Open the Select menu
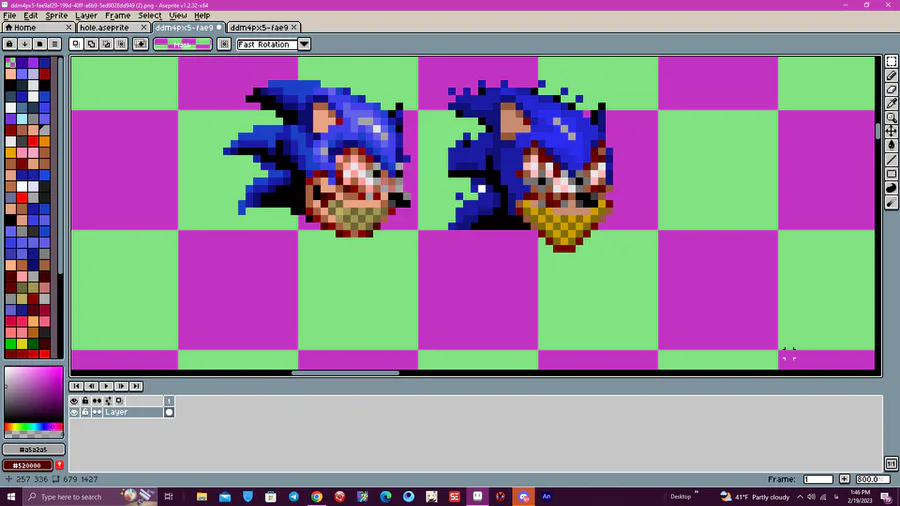Viewport: 900px width, 506px height. point(149,15)
